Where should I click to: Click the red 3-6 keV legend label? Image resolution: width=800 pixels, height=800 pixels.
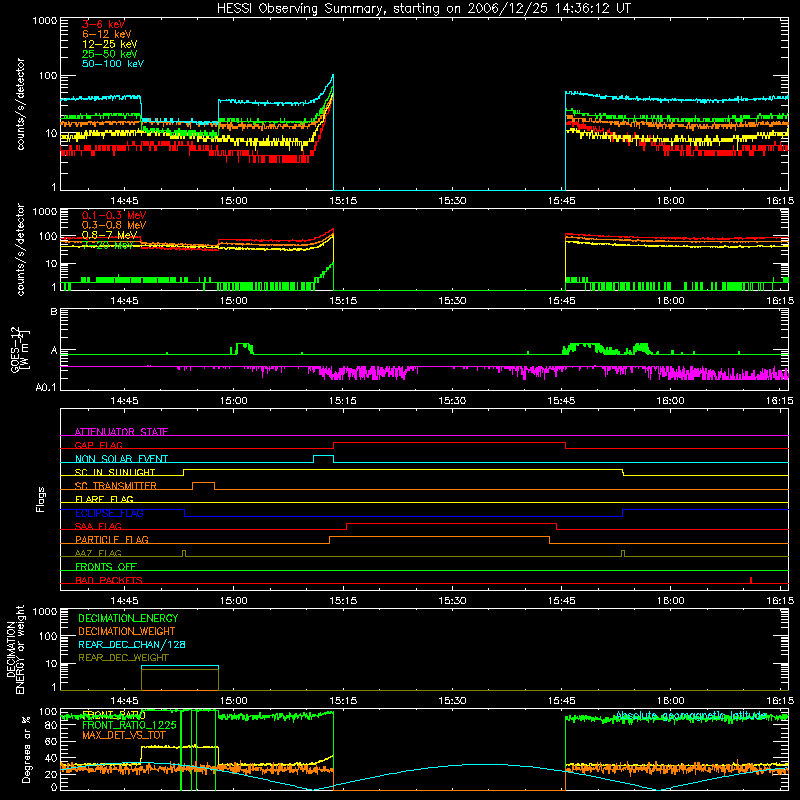point(103,24)
